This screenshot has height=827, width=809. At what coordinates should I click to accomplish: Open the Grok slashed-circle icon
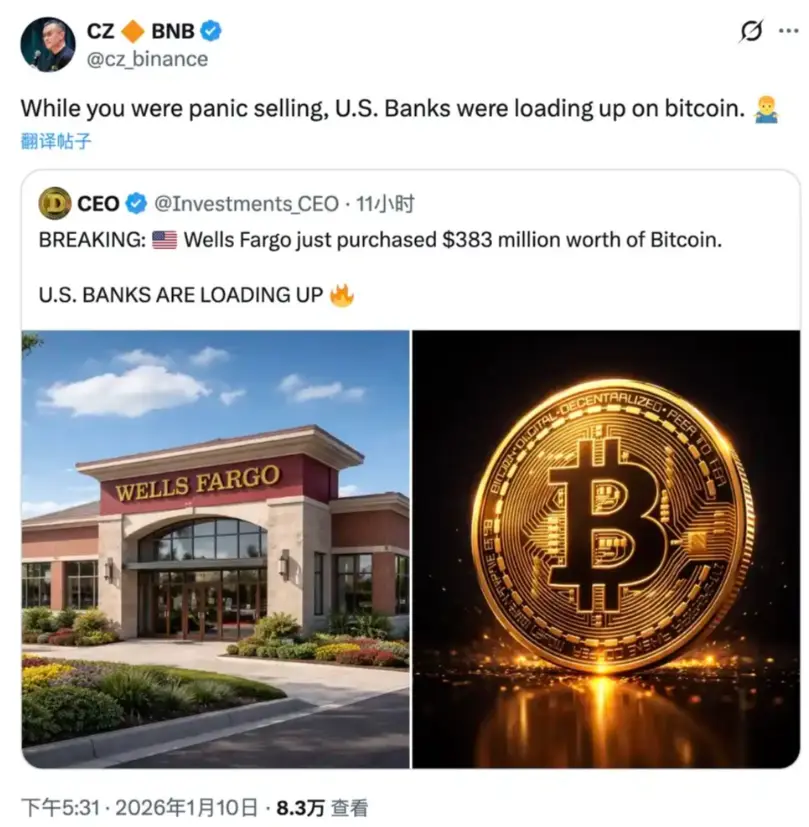[750, 31]
